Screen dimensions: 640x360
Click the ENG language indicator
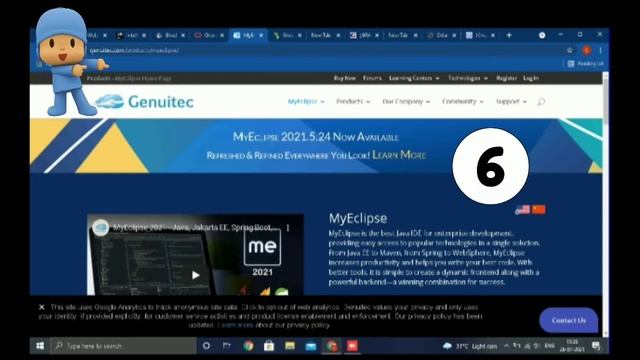click(550, 346)
